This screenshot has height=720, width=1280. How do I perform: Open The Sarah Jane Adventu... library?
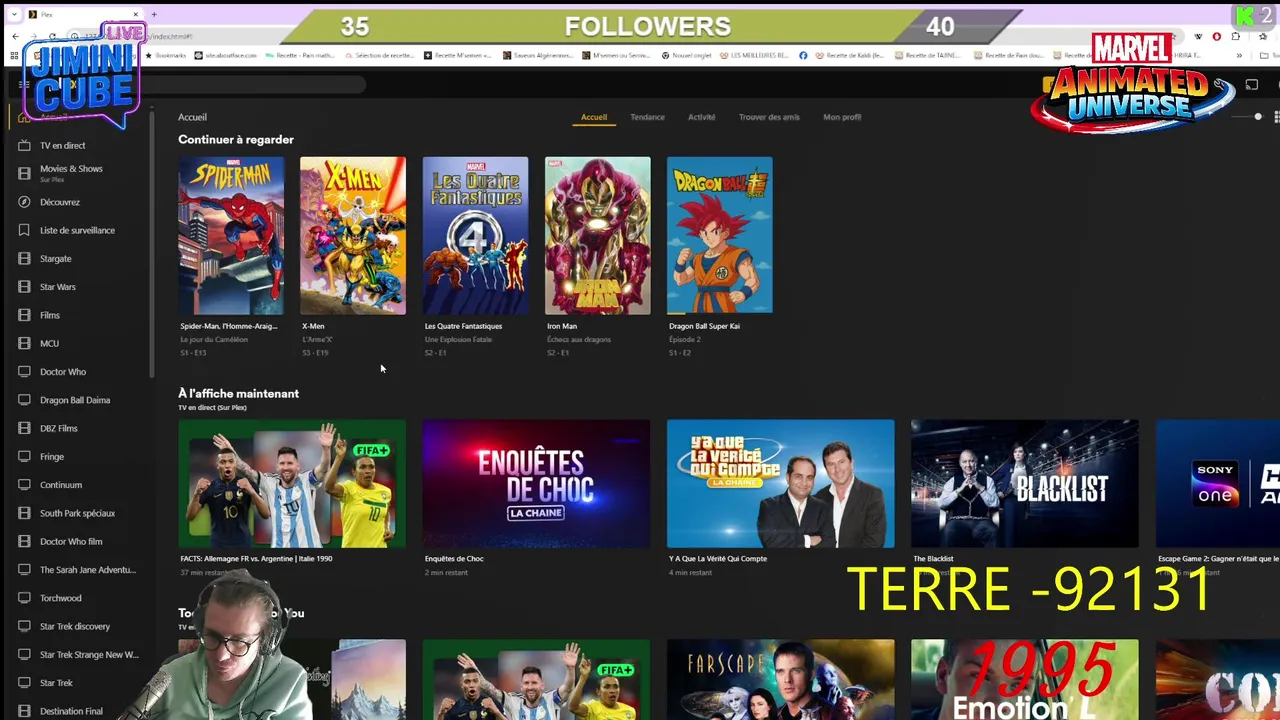[87, 570]
